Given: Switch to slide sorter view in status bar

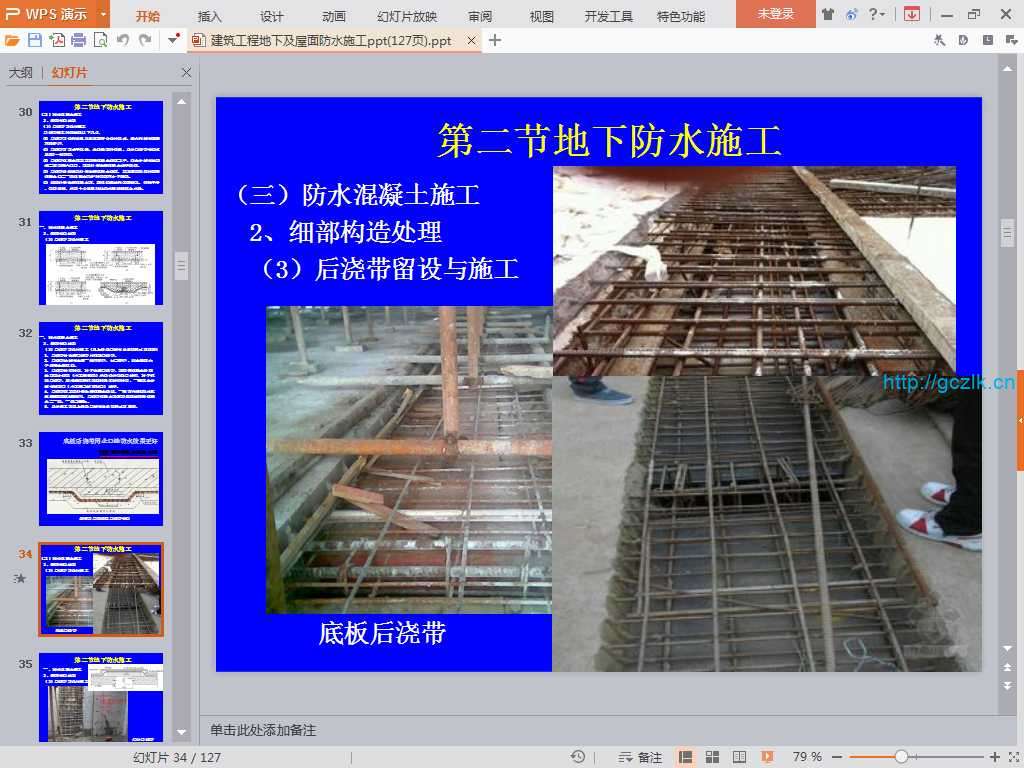Looking at the screenshot, I should (x=713, y=757).
